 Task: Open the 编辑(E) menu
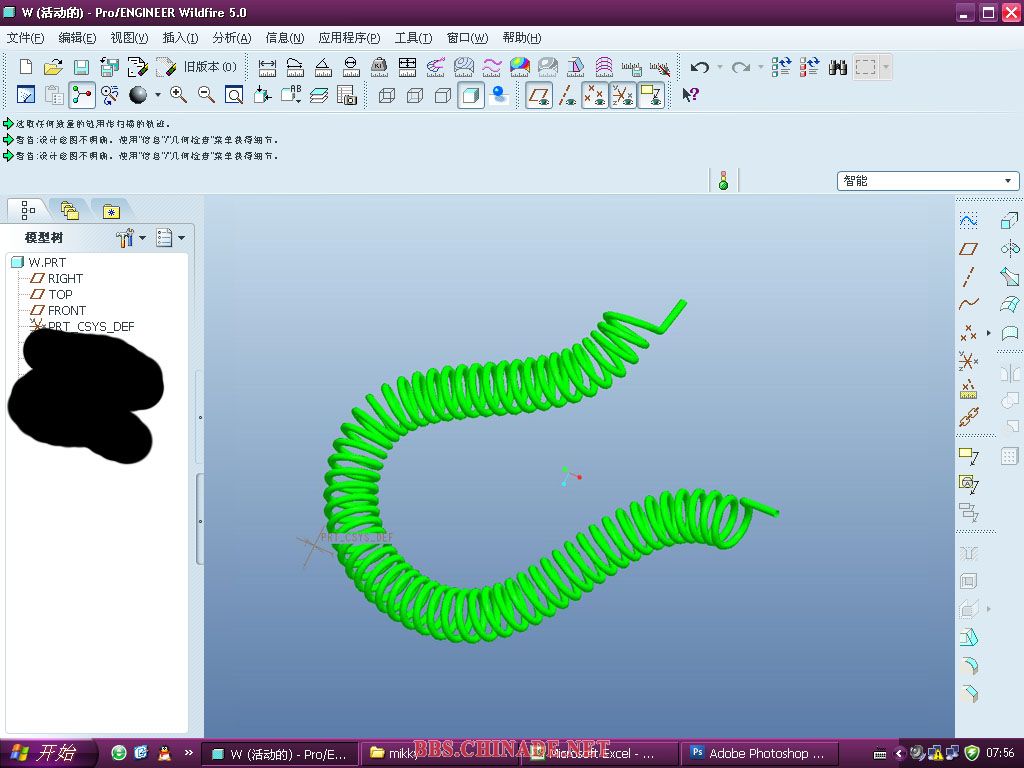(77, 38)
